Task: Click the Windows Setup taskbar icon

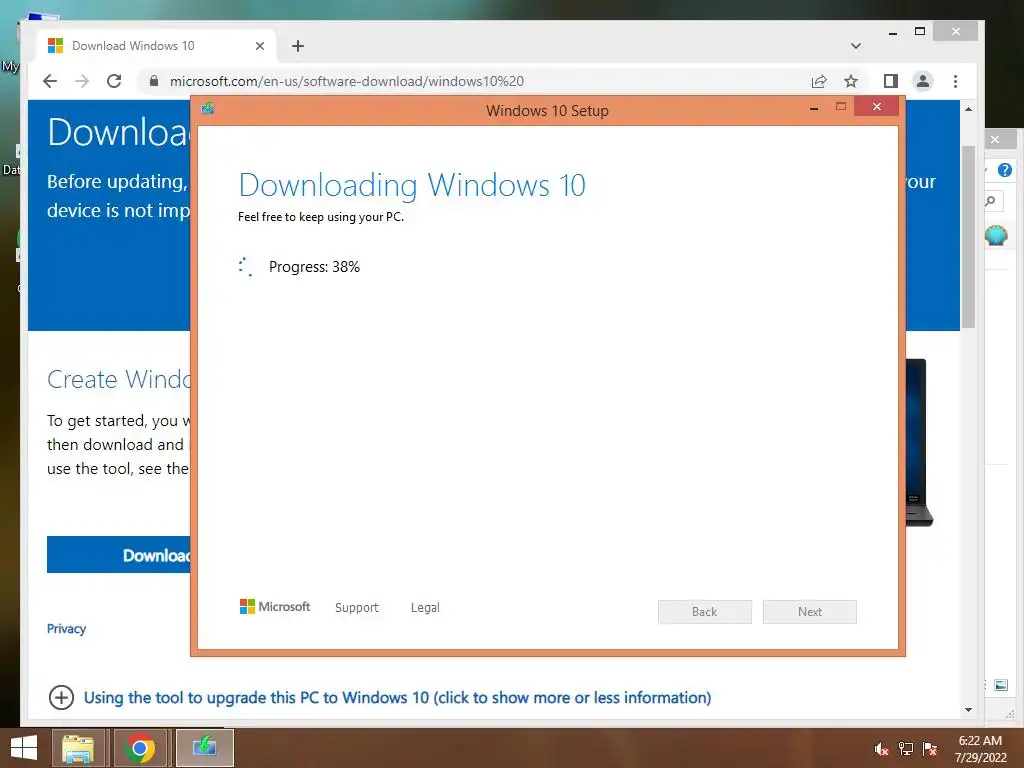Action: (x=204, y=748)
